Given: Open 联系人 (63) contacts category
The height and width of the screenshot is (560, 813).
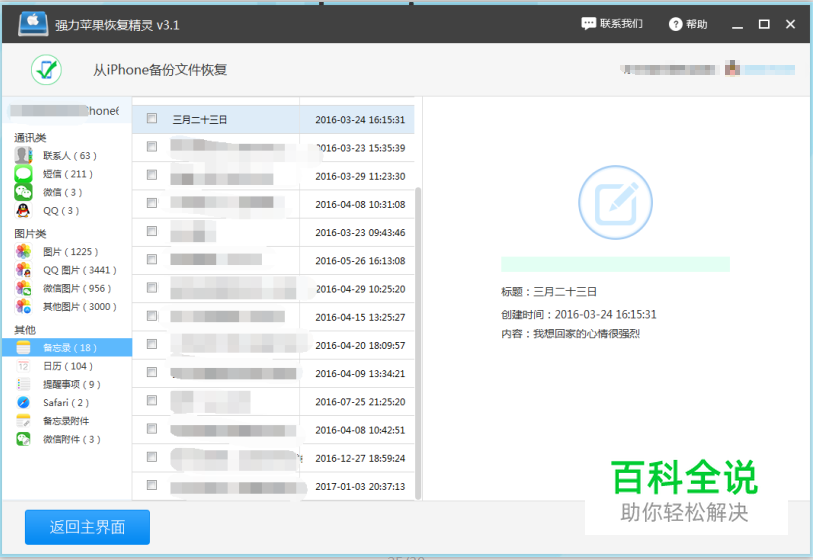Looking at the screenshot, I should [x=69, y=156].
